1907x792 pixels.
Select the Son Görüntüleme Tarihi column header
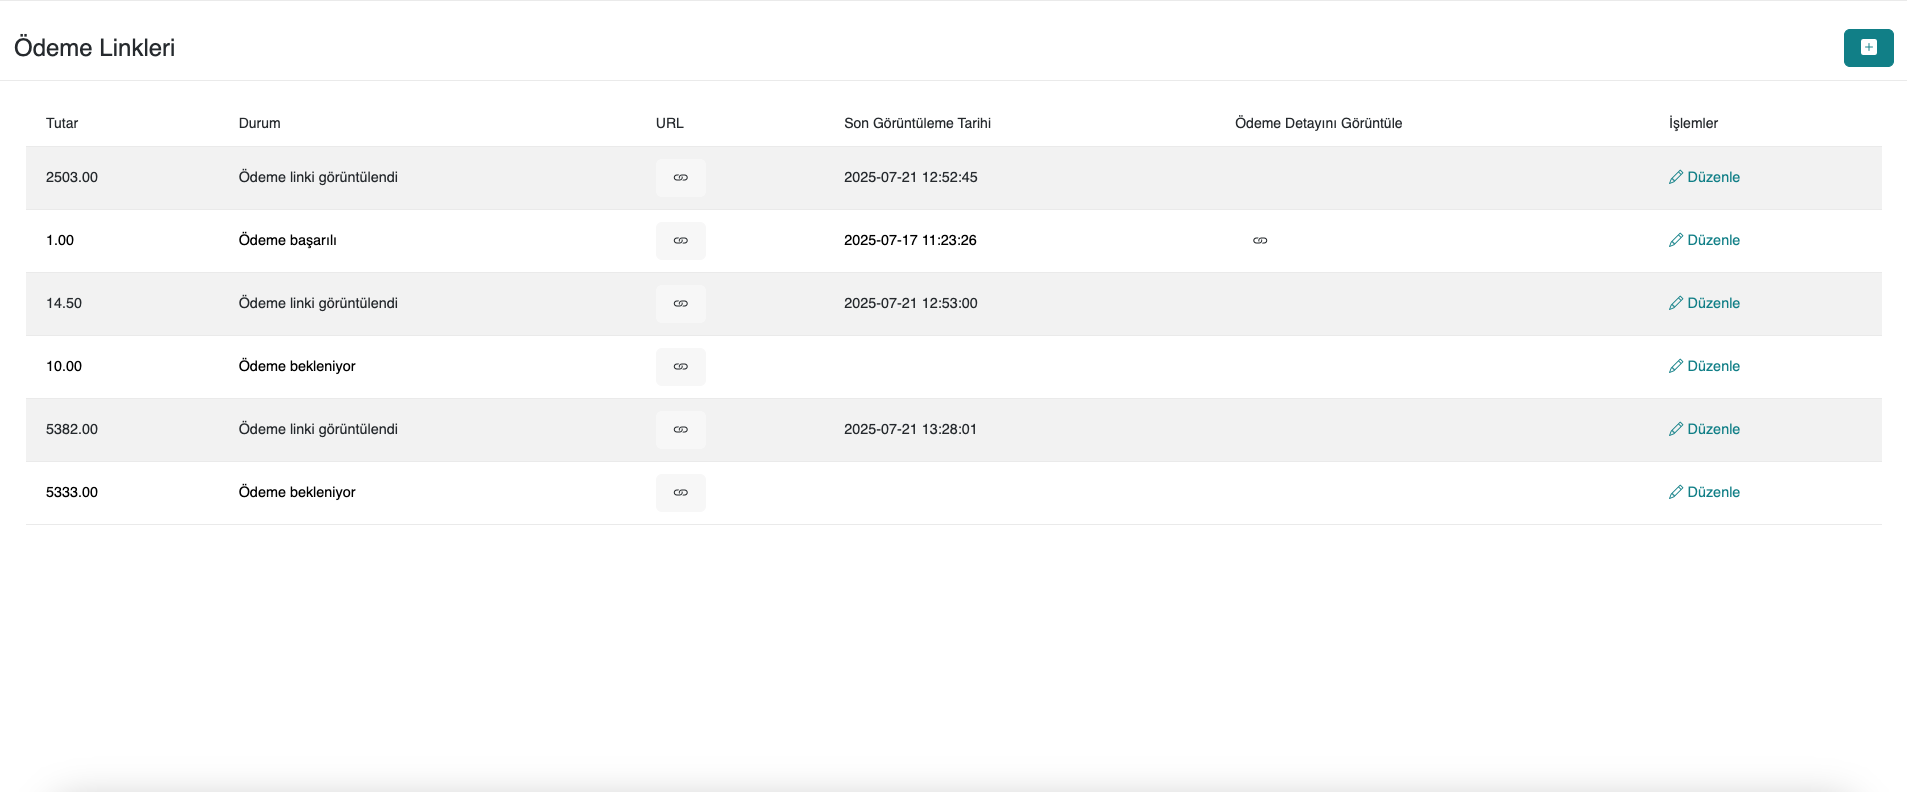917,124
